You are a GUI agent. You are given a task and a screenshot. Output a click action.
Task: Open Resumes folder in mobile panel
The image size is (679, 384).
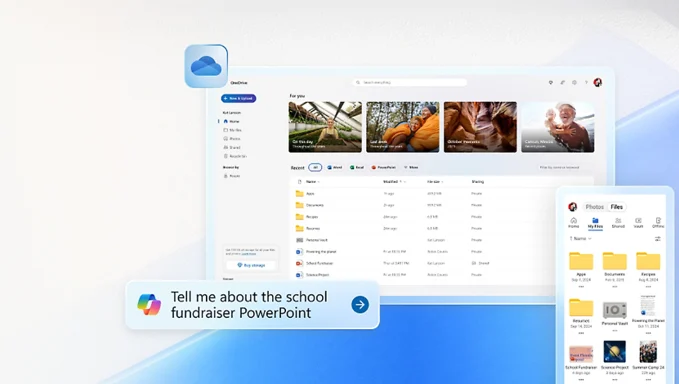[581, 308]
